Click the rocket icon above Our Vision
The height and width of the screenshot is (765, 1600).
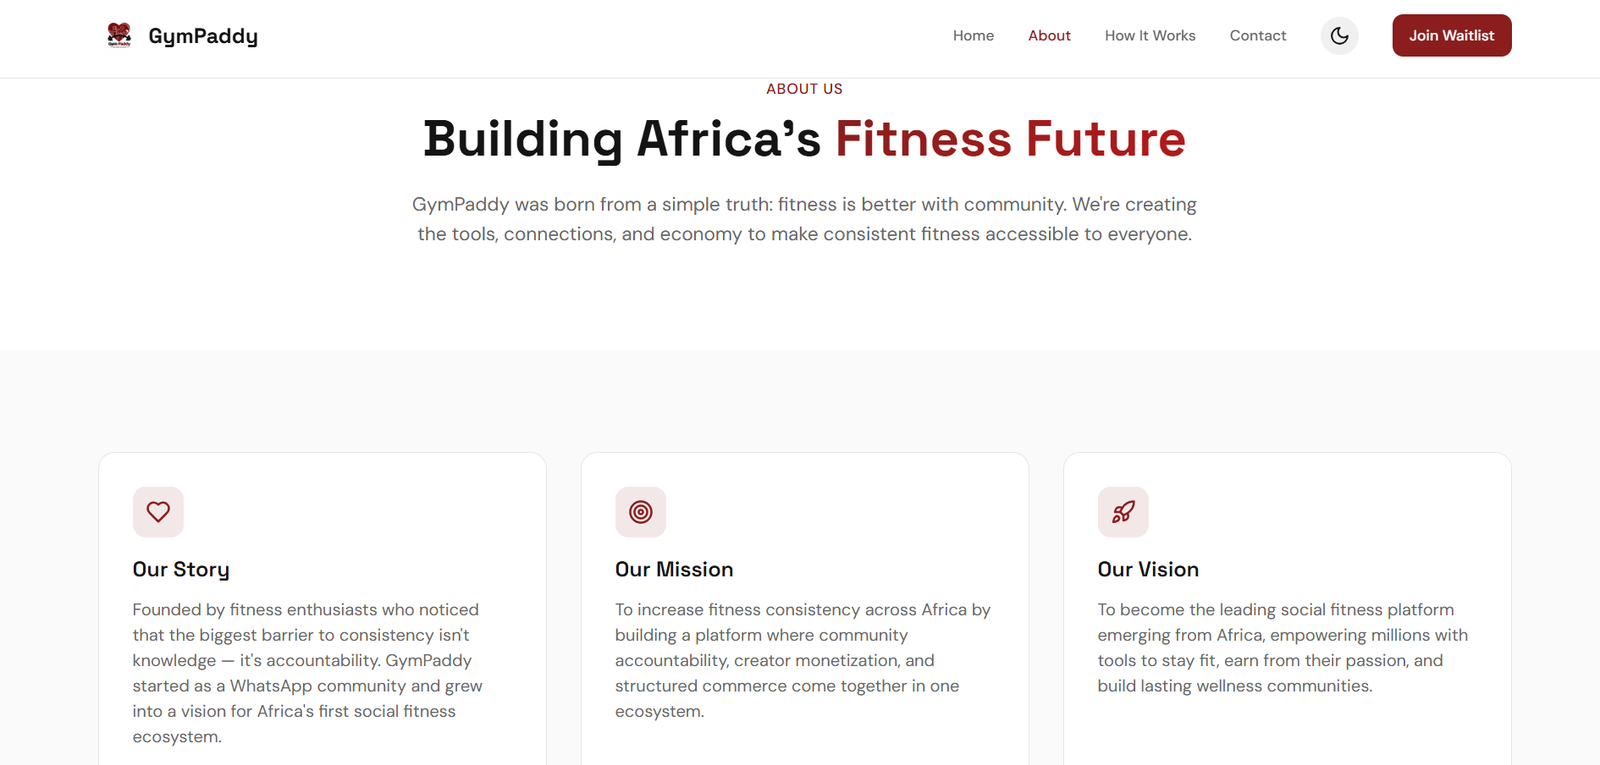[x=1123, y=512]
